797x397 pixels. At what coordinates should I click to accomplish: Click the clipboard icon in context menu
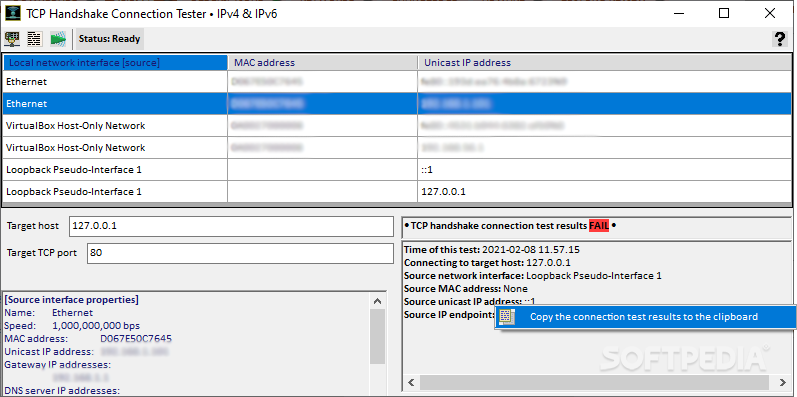click(x=507, y=317)
